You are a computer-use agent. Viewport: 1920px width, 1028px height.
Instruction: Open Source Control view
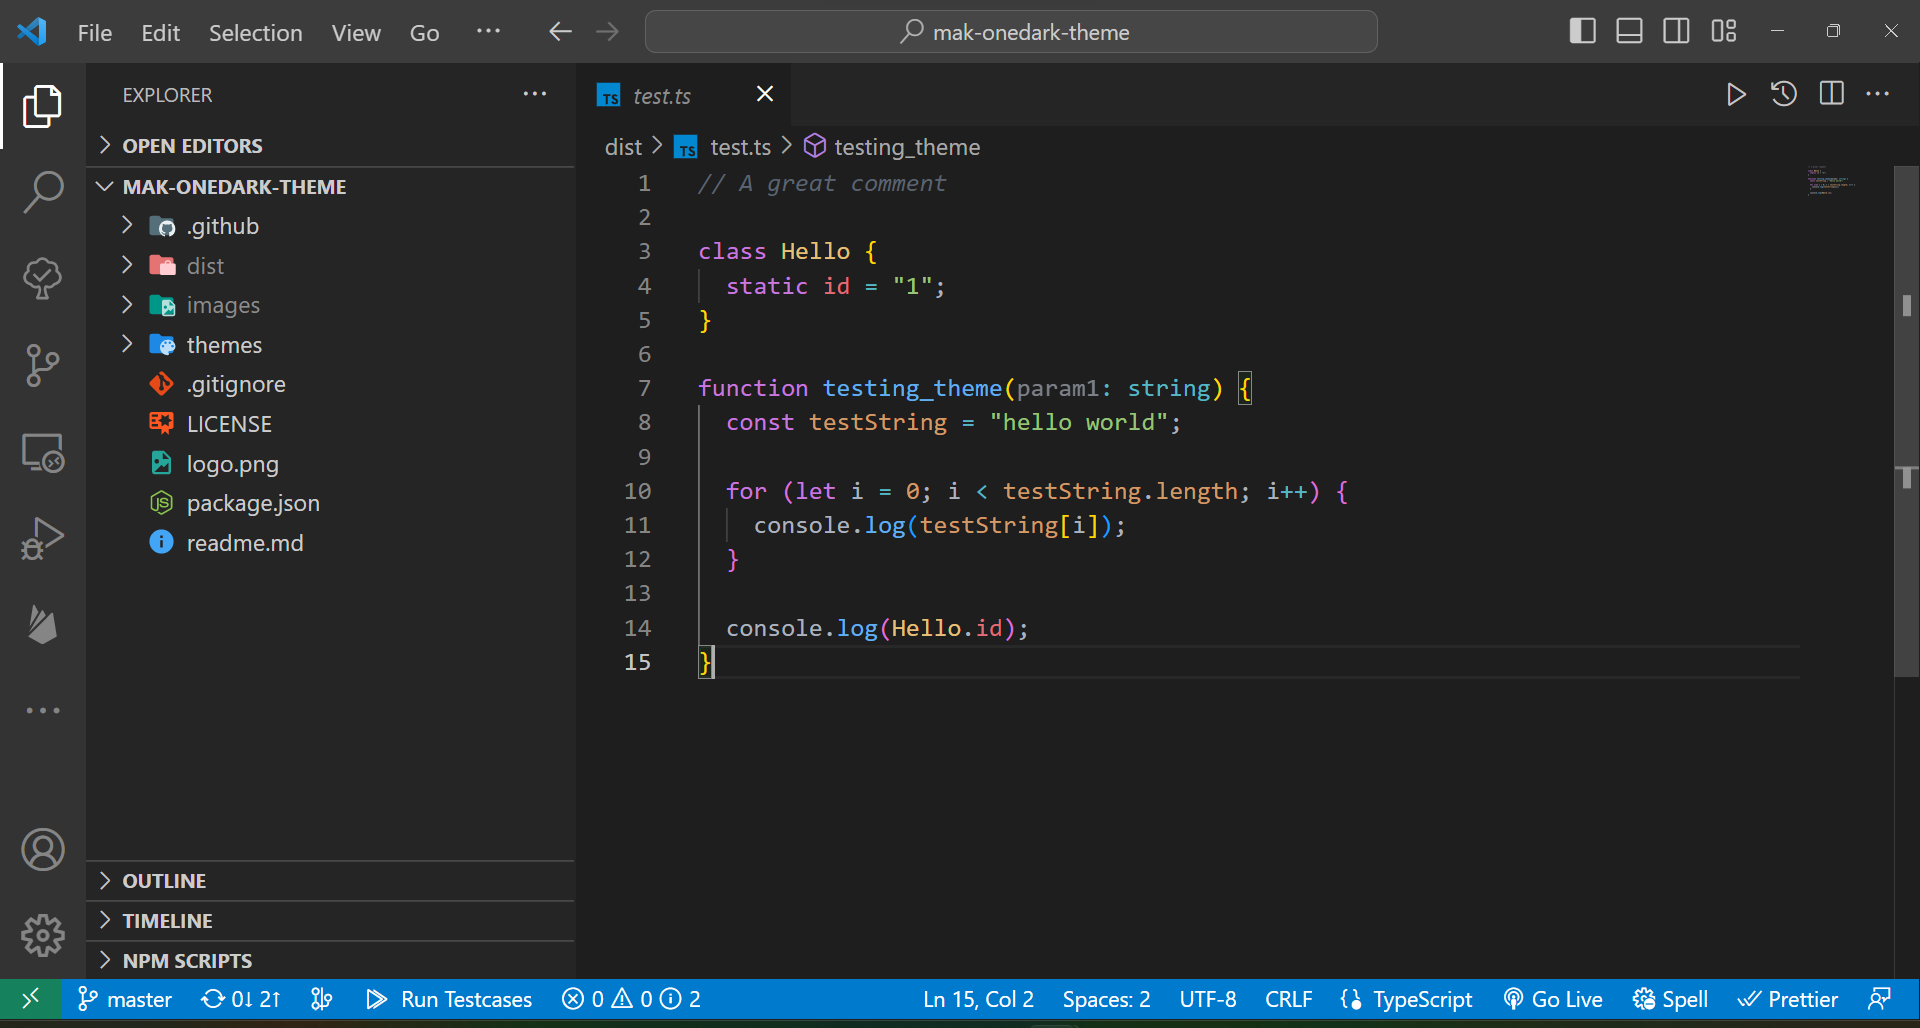(43, 365)
